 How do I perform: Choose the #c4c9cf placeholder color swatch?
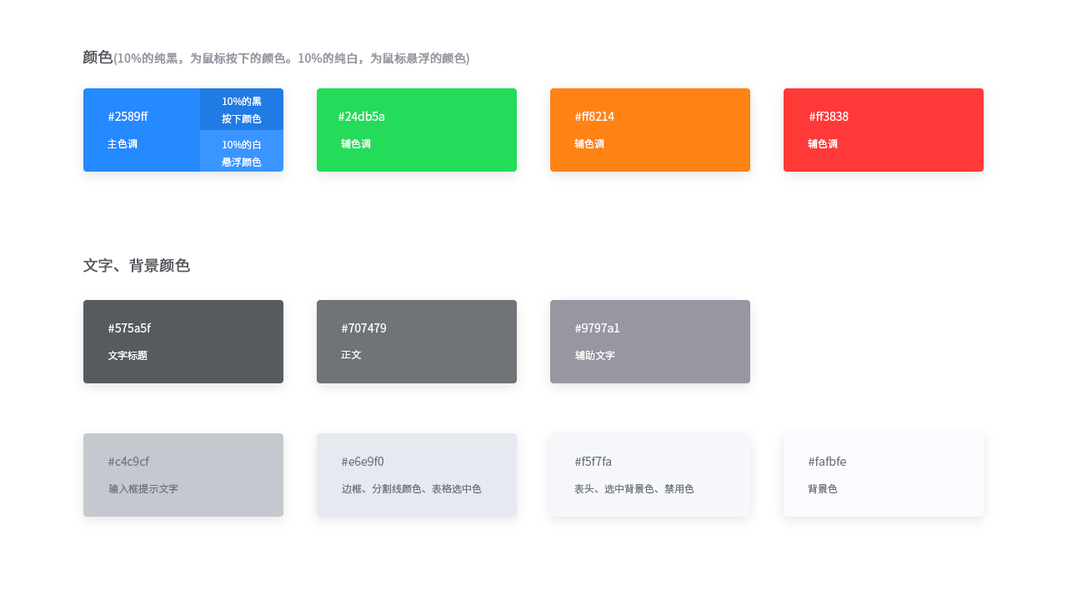click(x=183, y=475)
